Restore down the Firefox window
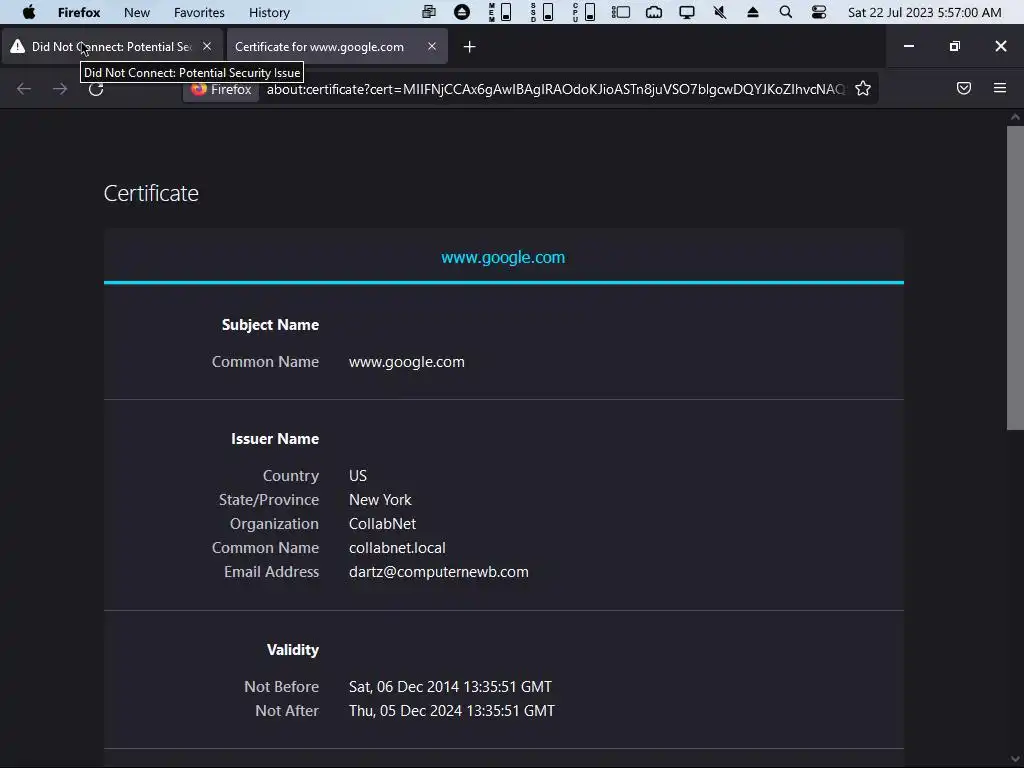 point(955,46)
